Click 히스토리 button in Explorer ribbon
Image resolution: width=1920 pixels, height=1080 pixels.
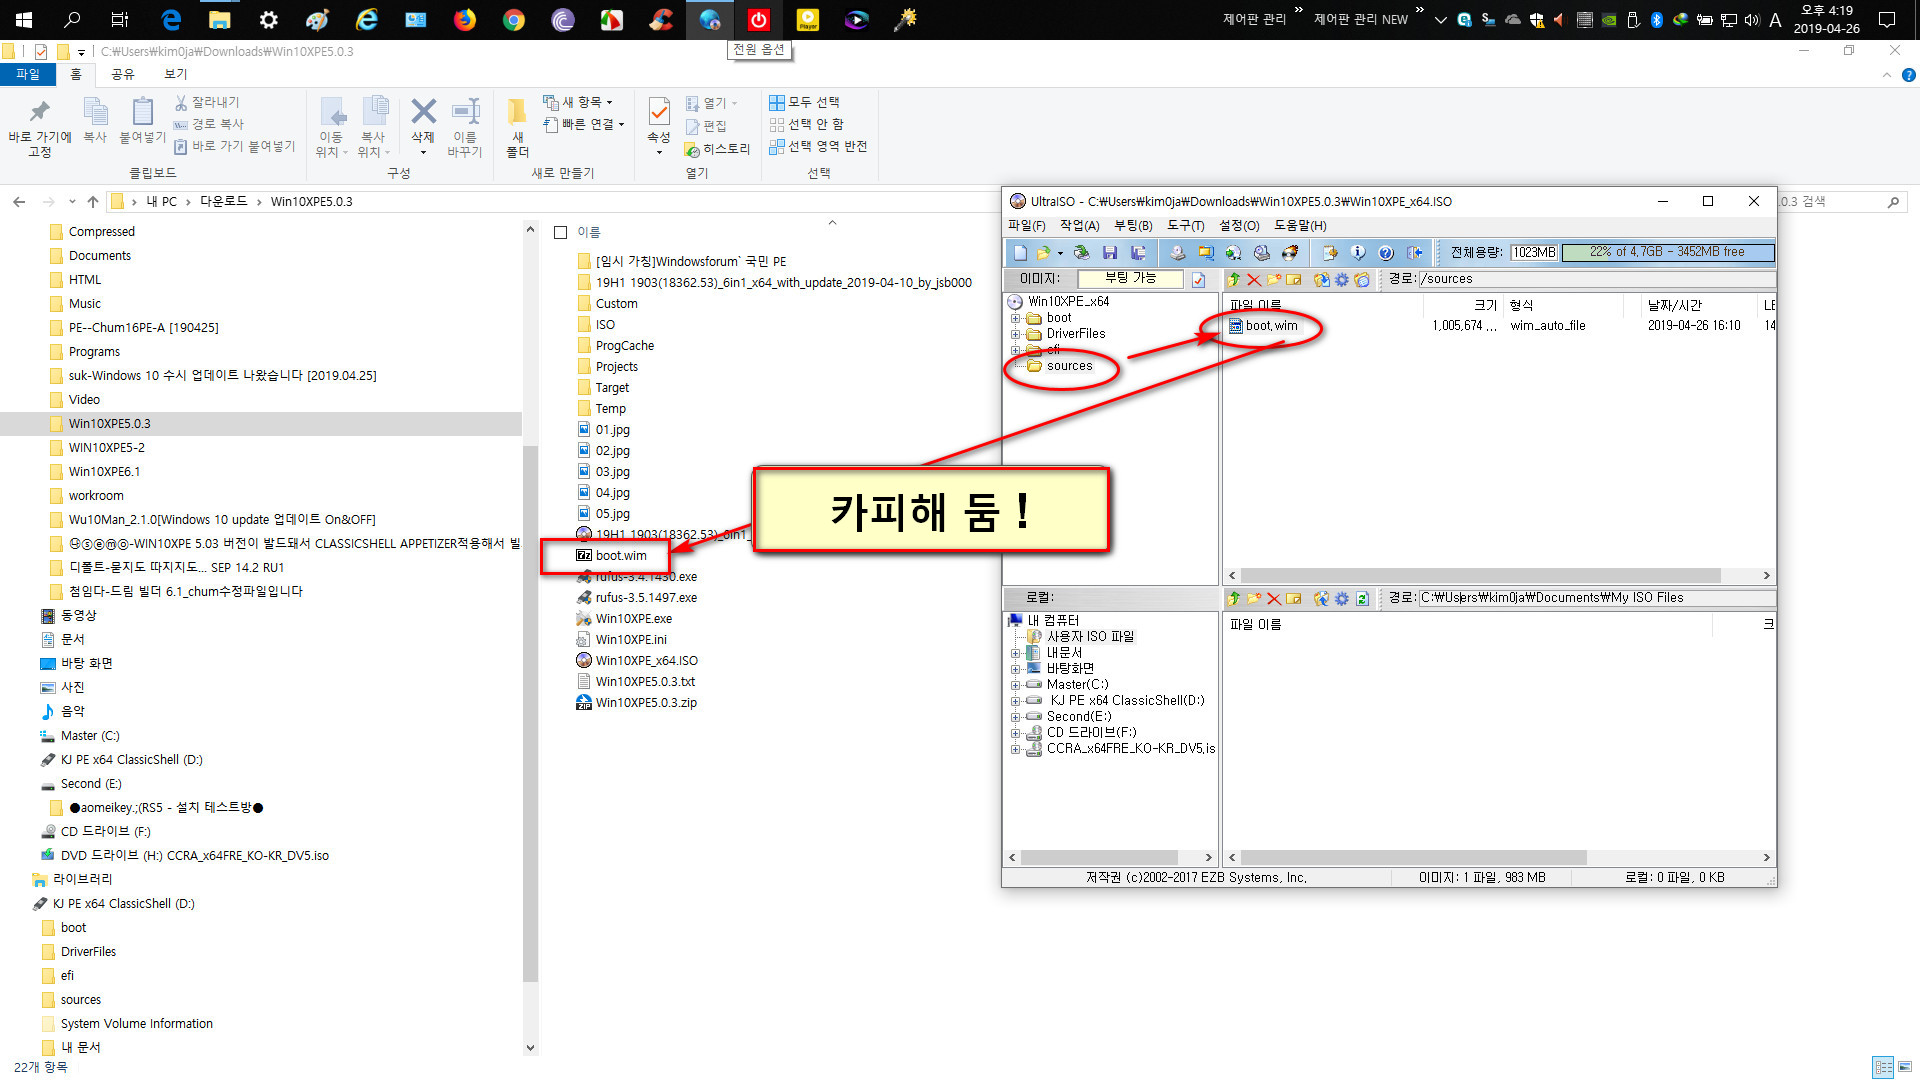tap(717, 149)
